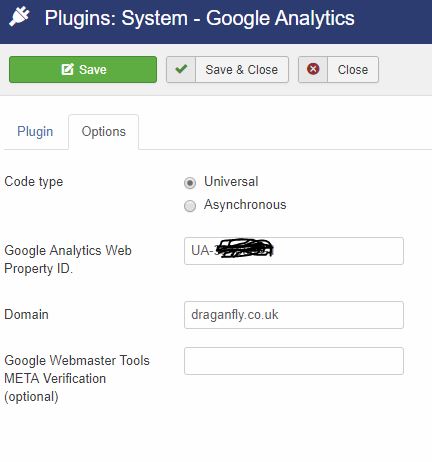
Task: Click the pencil icon on Save button
Action: pyautogui.click(x=67, y=69)
